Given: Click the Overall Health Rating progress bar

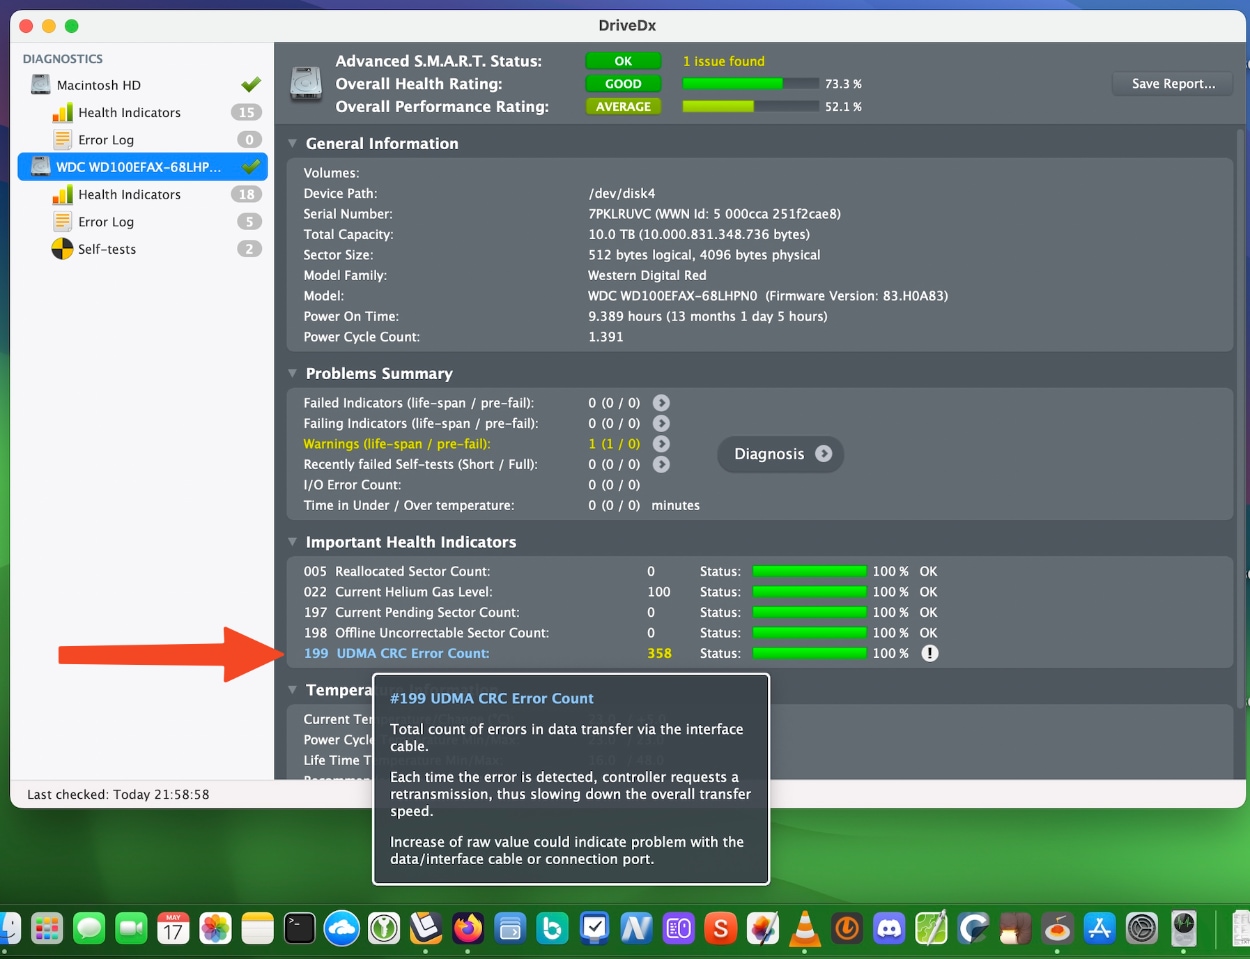Looking at the screenshot, I should tap(751, 84).
